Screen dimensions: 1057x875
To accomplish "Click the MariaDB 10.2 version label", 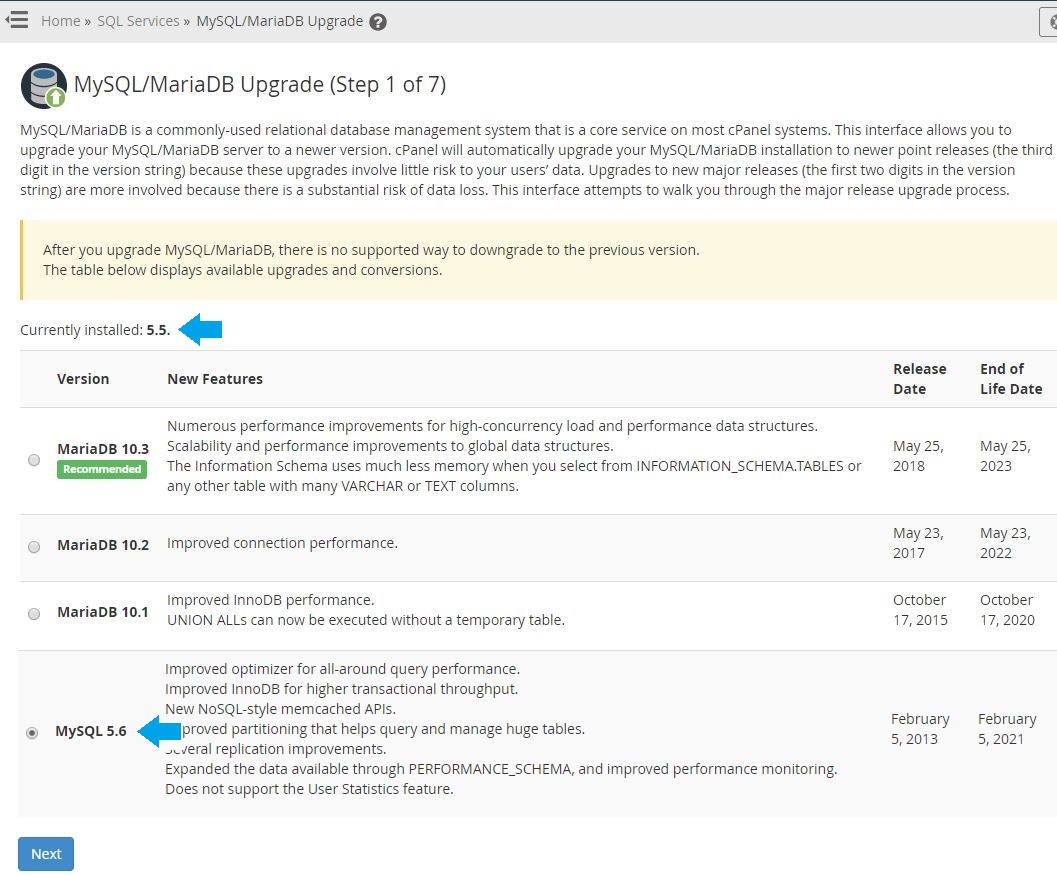I will point(103,545).
